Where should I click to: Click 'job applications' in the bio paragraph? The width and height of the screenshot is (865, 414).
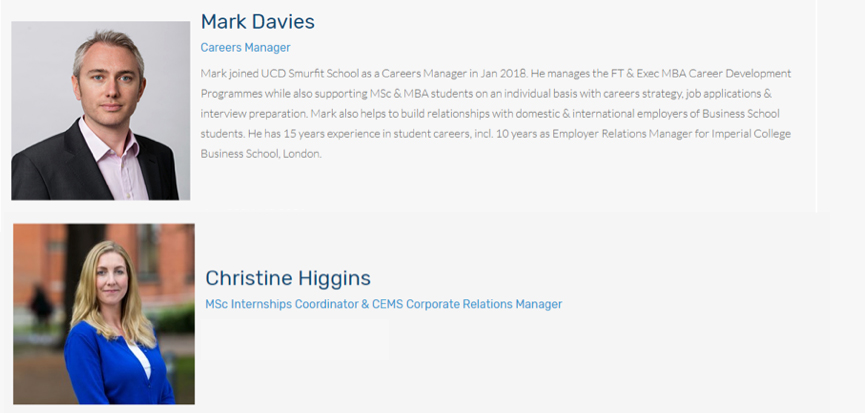click(722, 94)
